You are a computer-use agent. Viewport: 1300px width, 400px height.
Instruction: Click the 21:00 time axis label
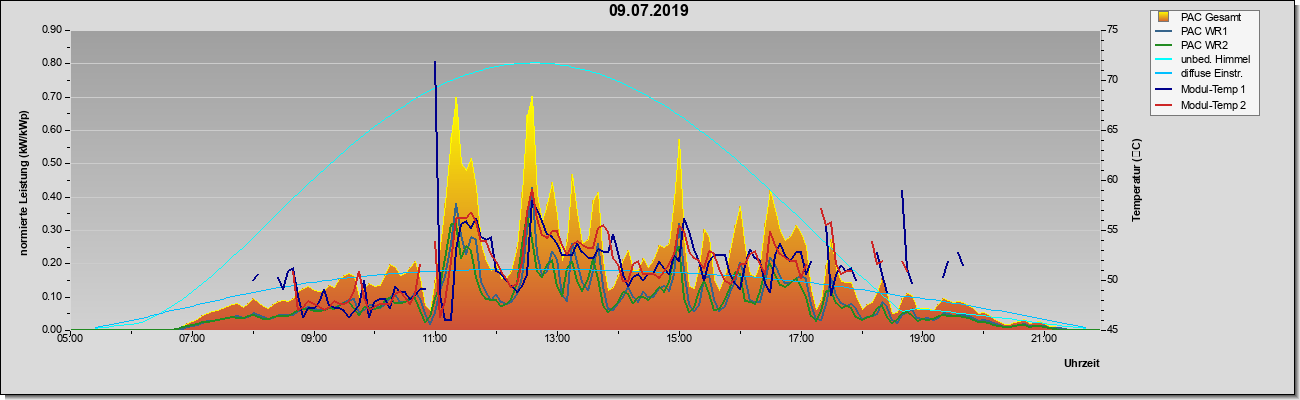tap(1043, 340)
